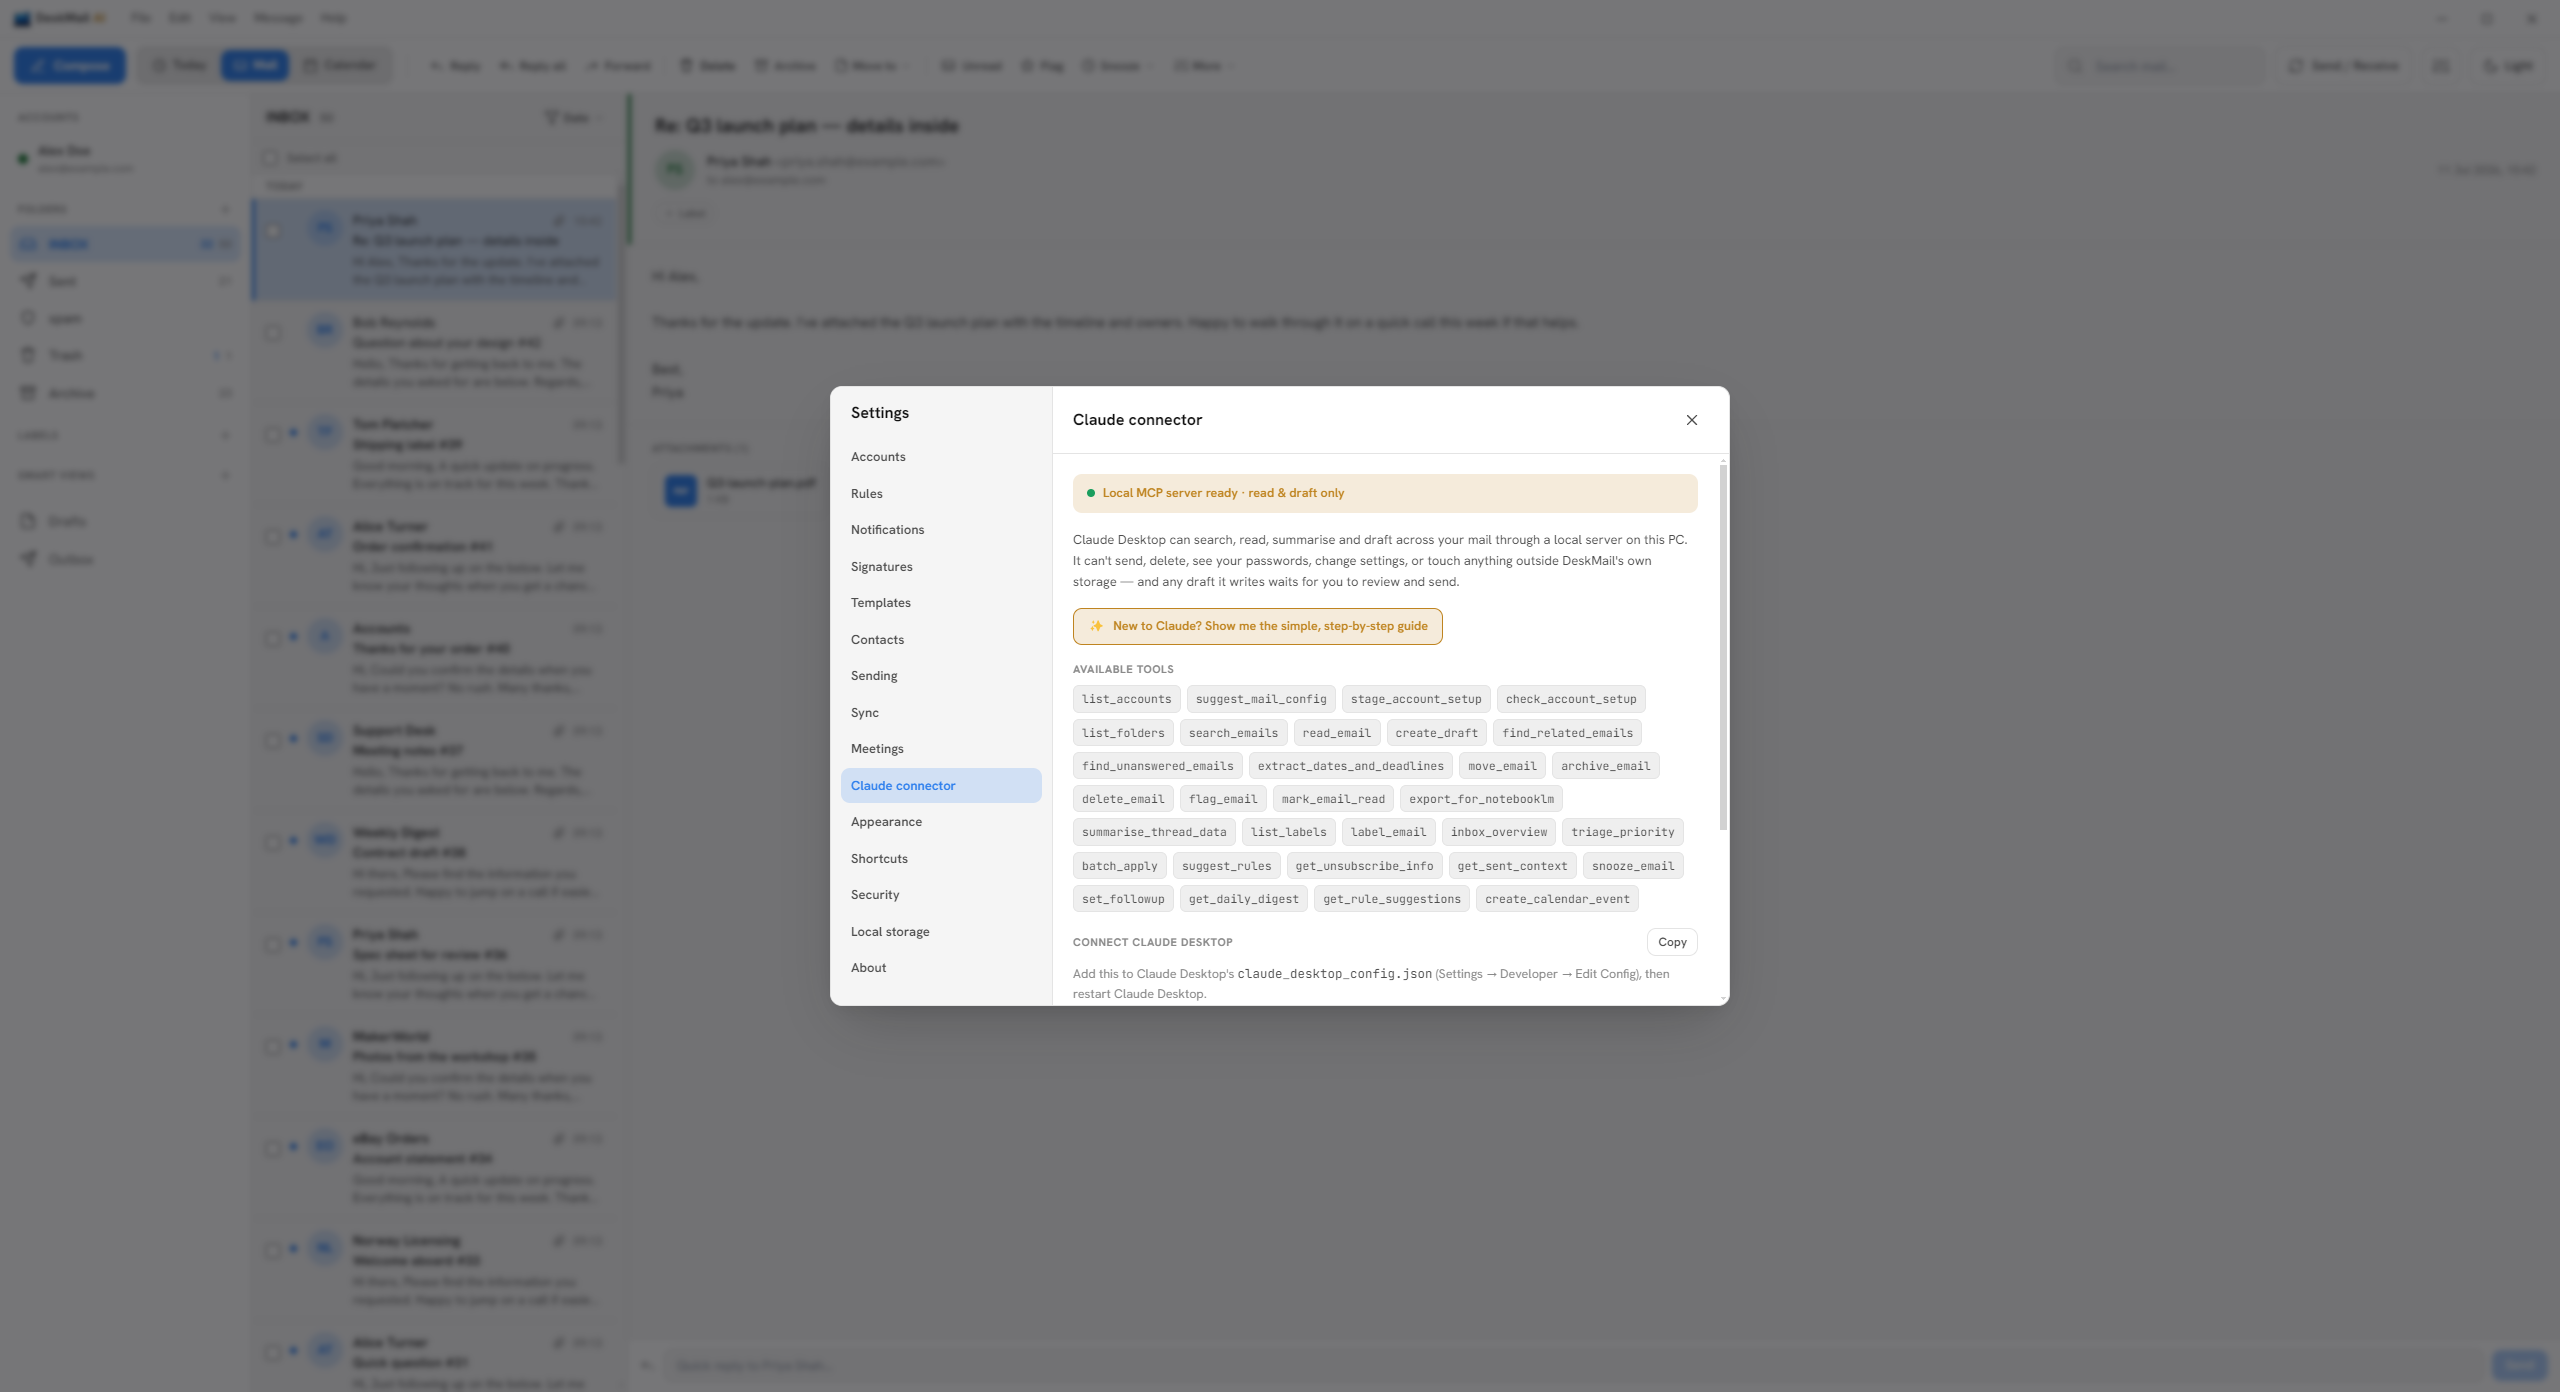Open the Rules settings section
The image size is (2560, 1392).
(x=941, y=494)
